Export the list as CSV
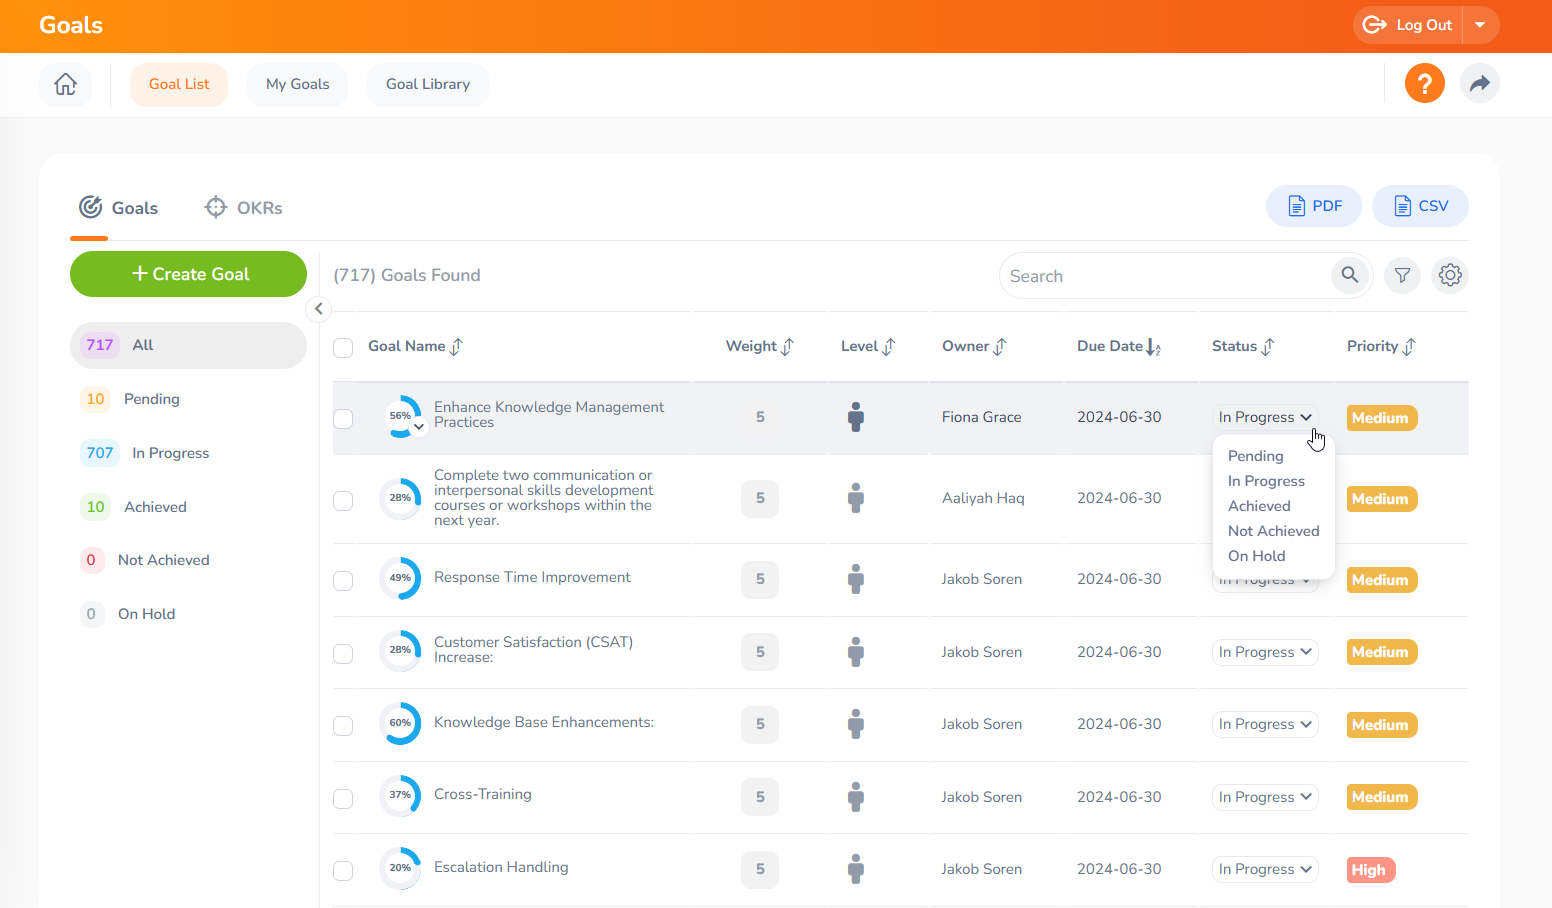1552x908 pixels. [1420, 206]
